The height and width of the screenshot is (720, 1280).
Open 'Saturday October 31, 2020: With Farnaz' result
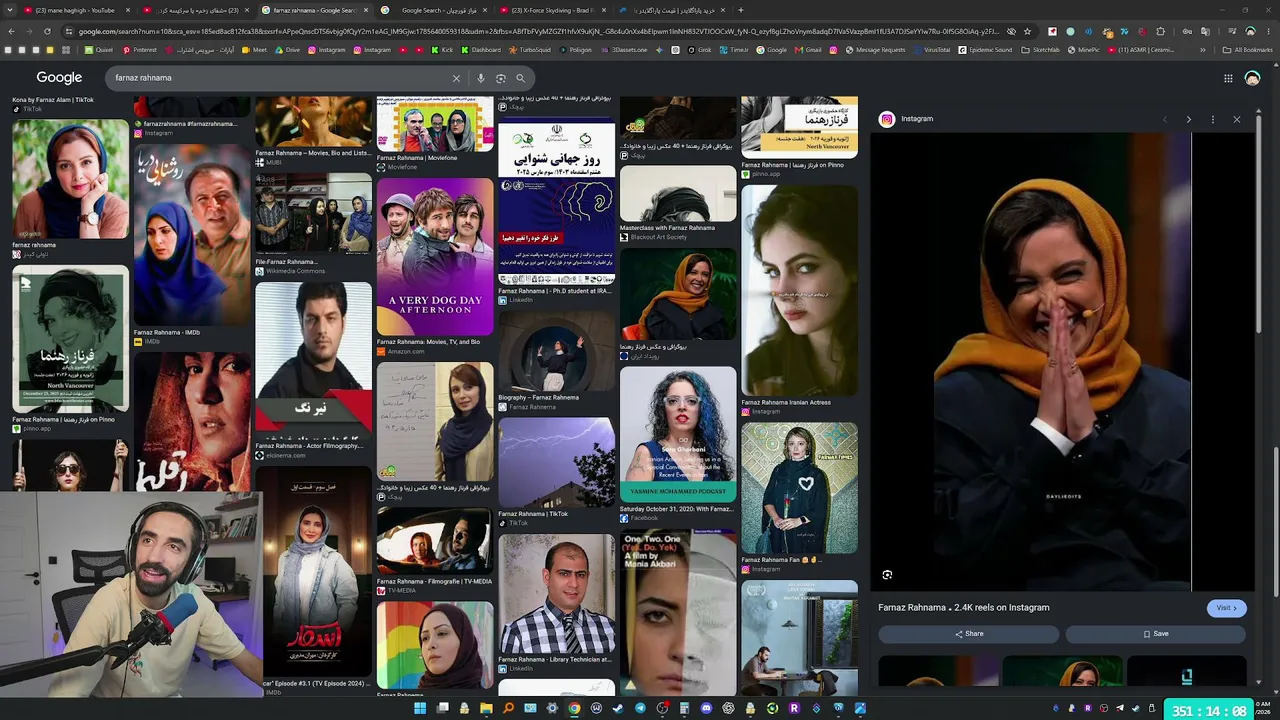point(678,434)
